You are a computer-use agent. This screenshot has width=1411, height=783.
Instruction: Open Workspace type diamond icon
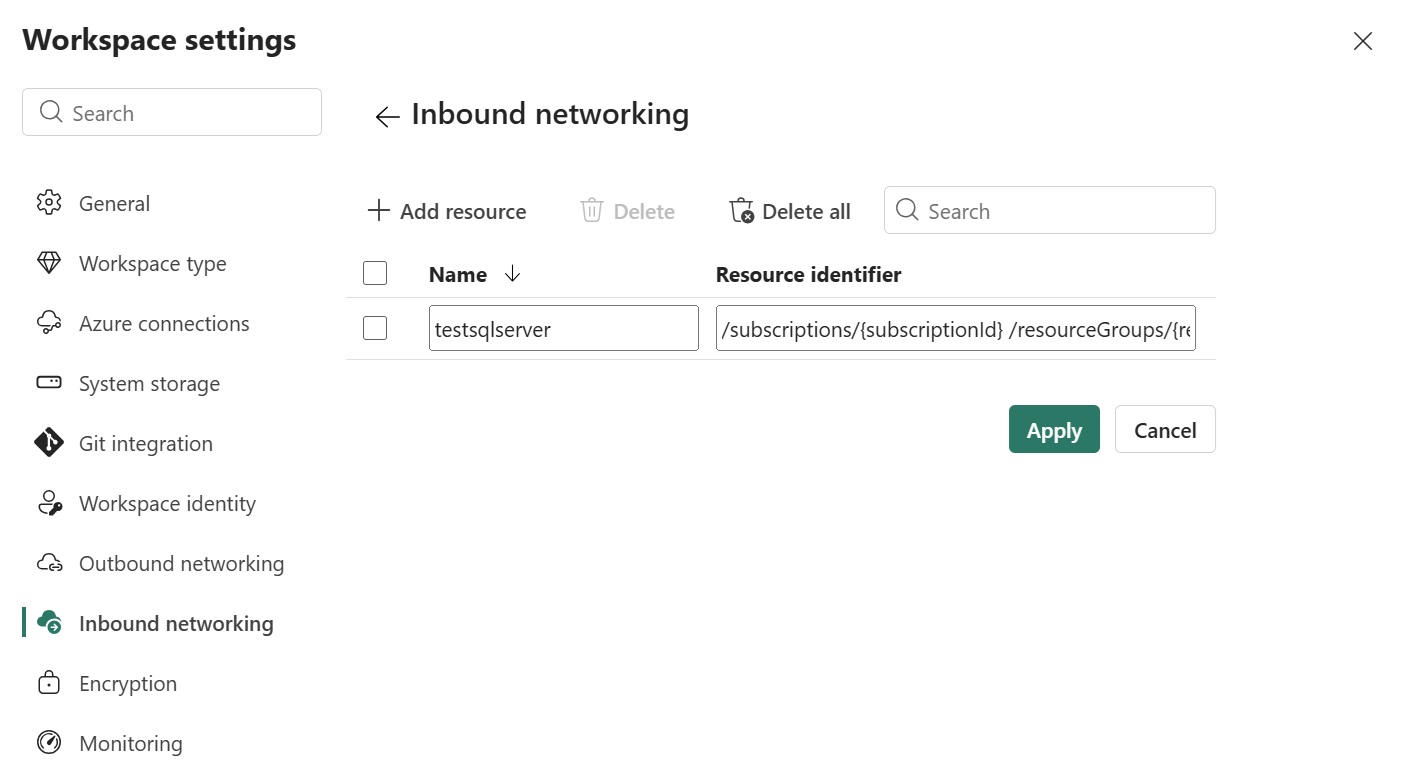49,263
